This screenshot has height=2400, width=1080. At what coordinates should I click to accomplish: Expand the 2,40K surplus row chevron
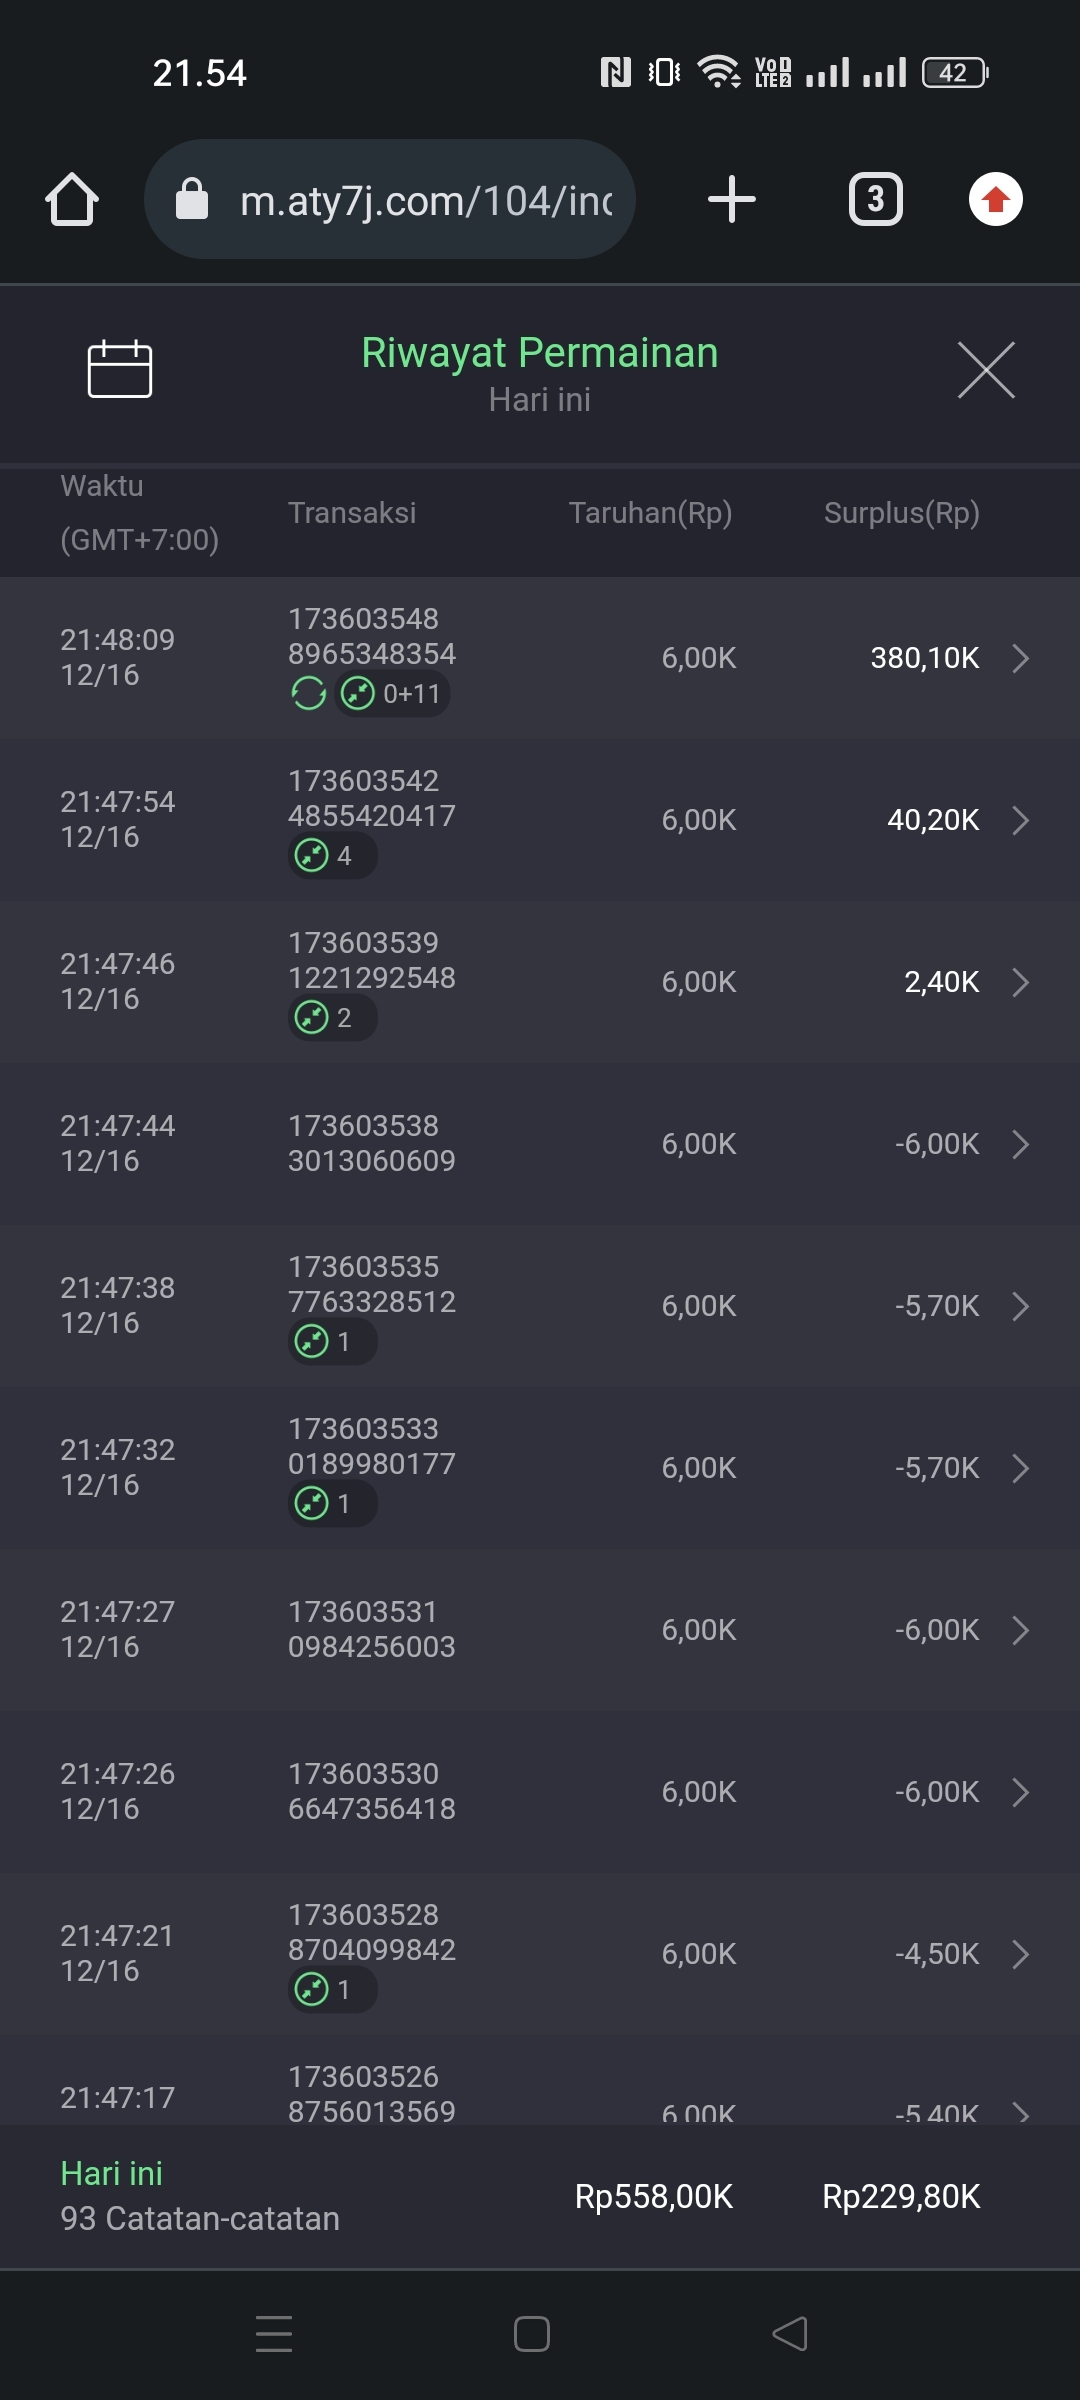(x=1020, y=982)
